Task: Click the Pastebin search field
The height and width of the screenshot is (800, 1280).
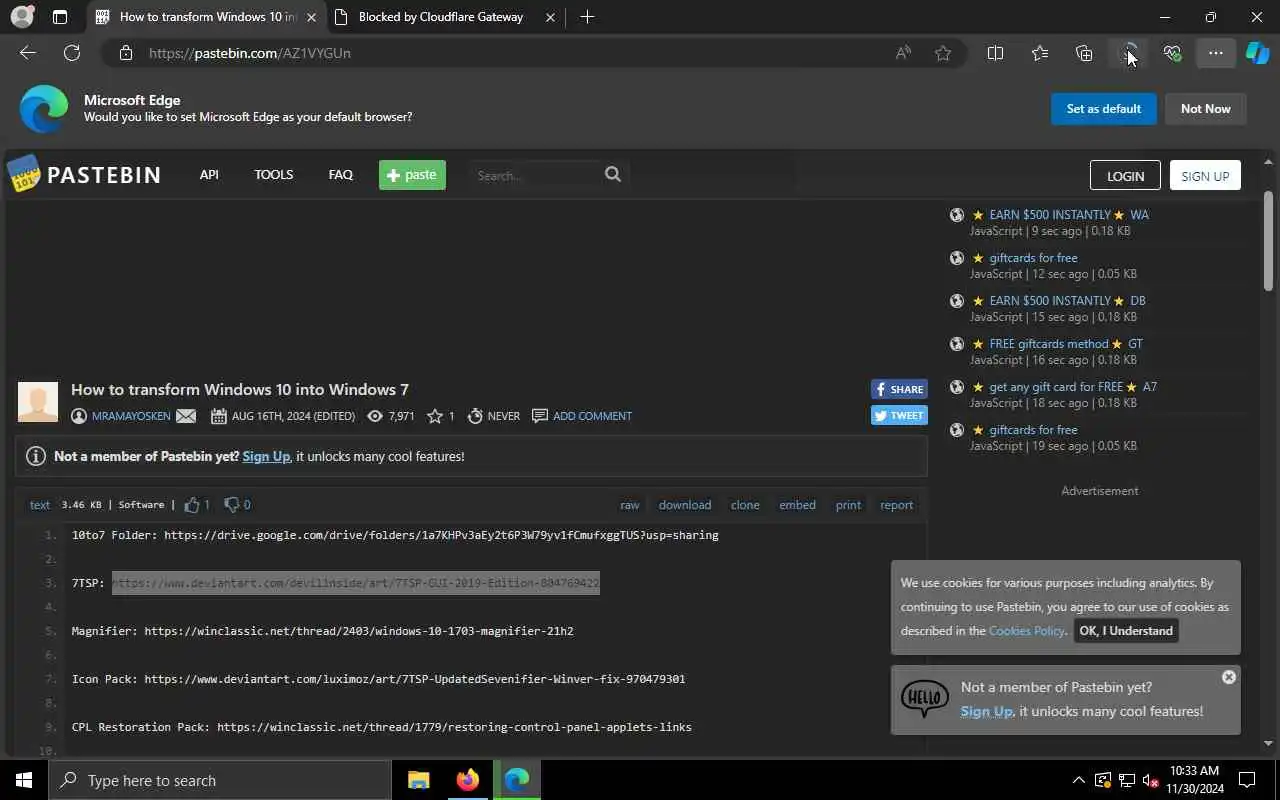Action: coord(535,175)
